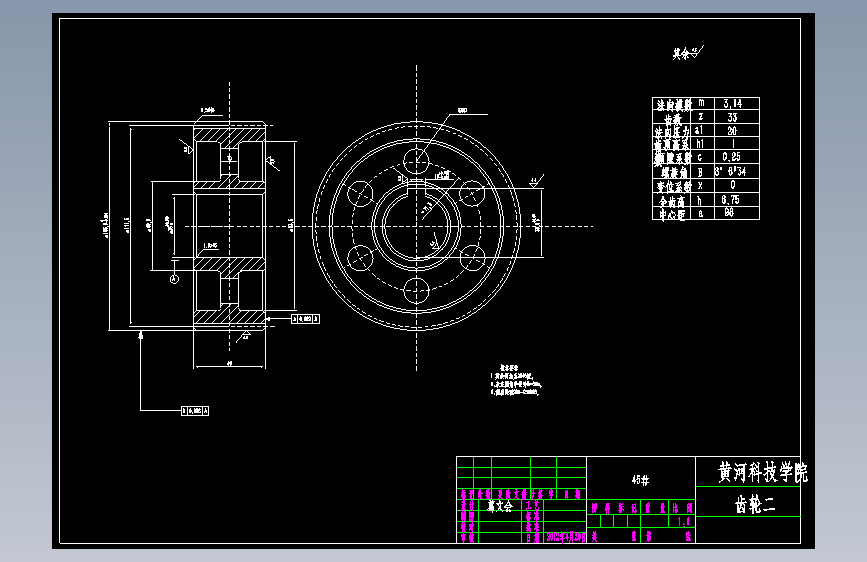Select the 中心距 label in the parameter table
The height and width of the screenshot is (562, 867).
coord(672,215)
